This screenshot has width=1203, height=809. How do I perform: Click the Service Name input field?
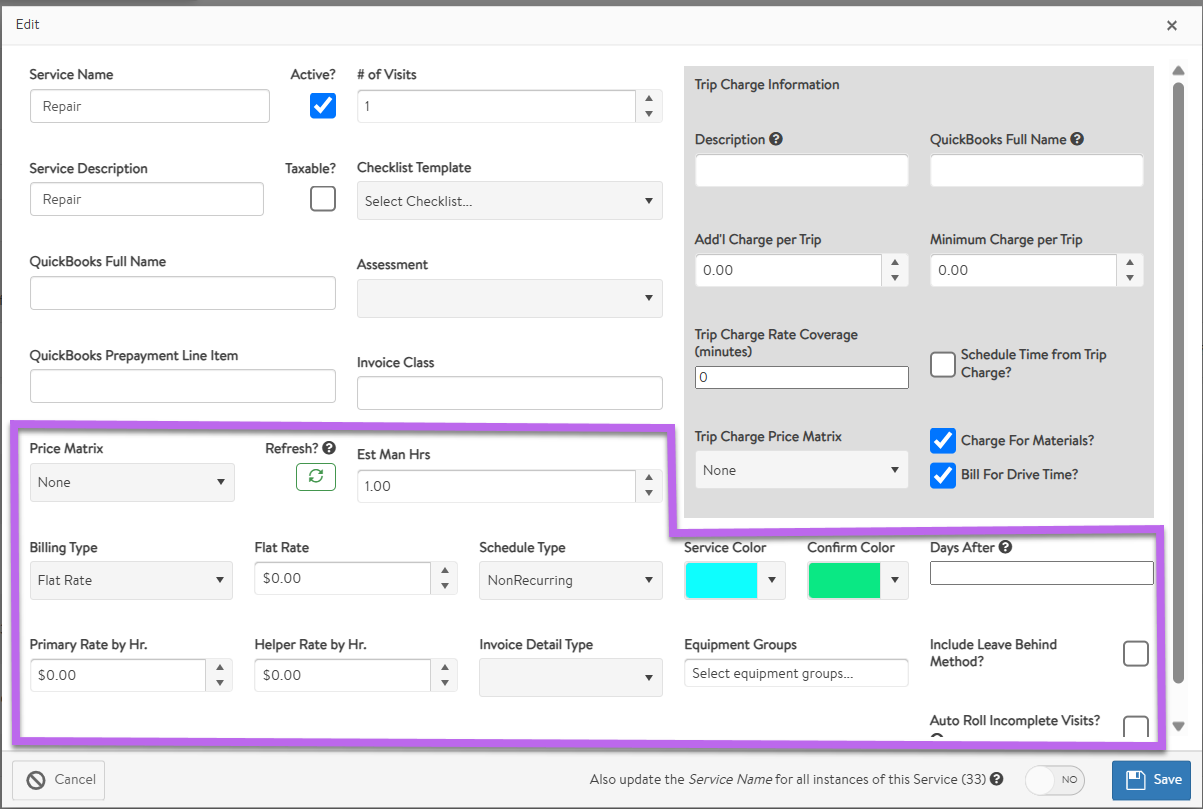click(150, 106)
